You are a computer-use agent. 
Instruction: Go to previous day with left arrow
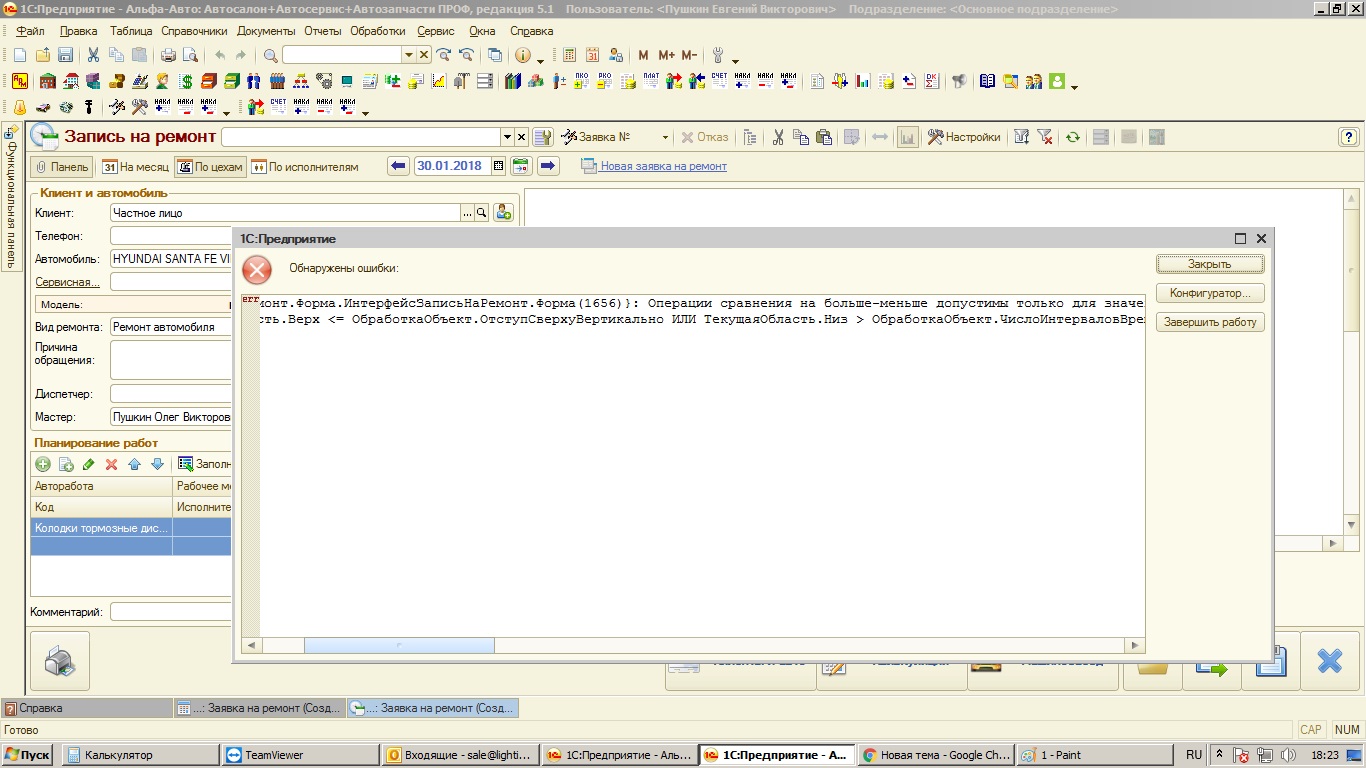(398, 167)
